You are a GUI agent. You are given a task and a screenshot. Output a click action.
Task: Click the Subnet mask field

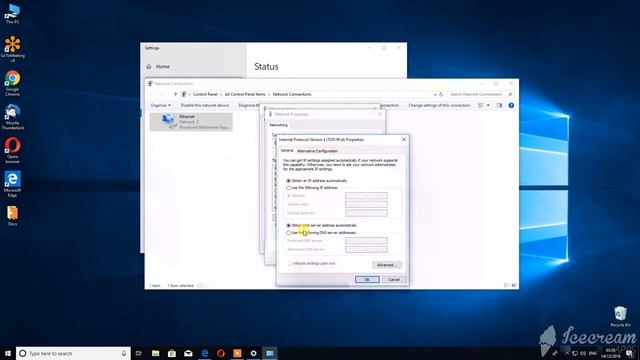click(x=366, y=204)
